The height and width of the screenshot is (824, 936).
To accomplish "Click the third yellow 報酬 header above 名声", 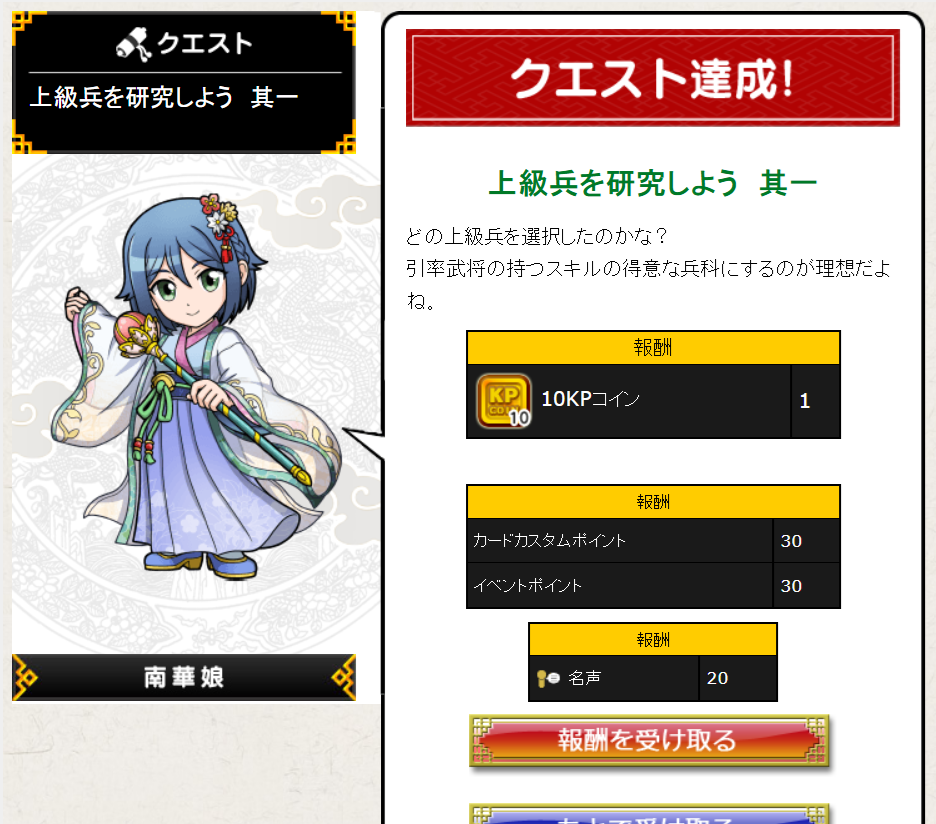I will pos(653,639).
